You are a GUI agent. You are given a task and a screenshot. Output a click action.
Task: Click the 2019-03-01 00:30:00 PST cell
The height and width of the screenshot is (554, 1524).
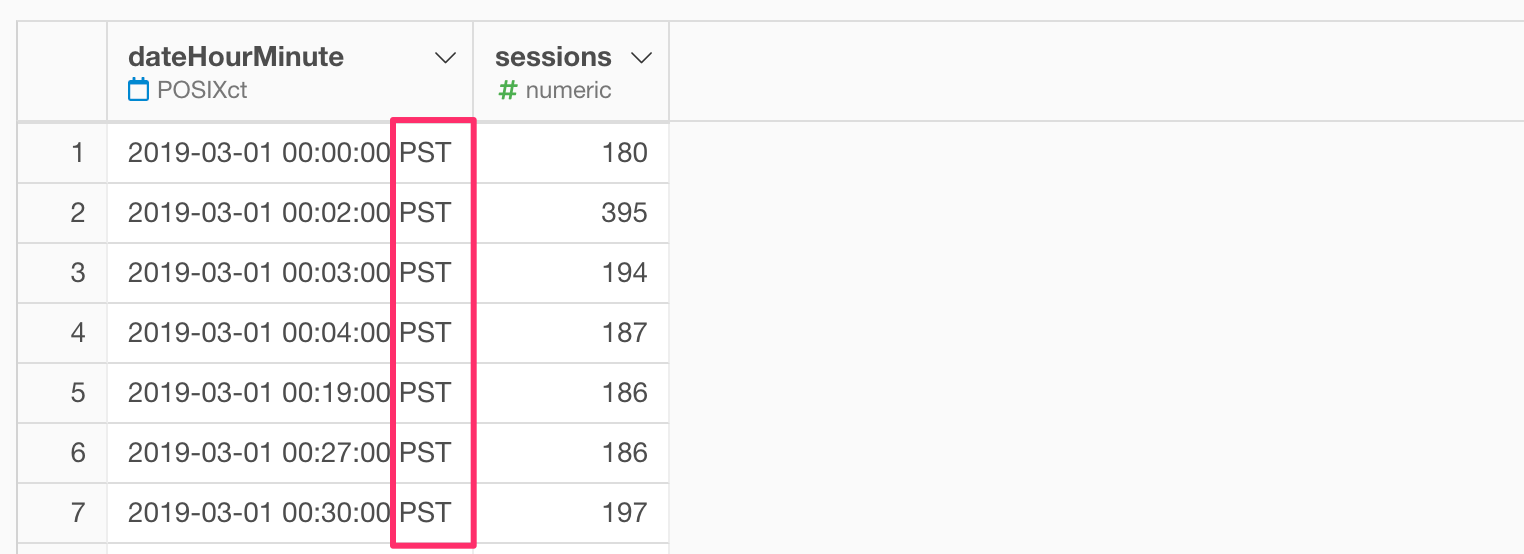pos(290,513)
